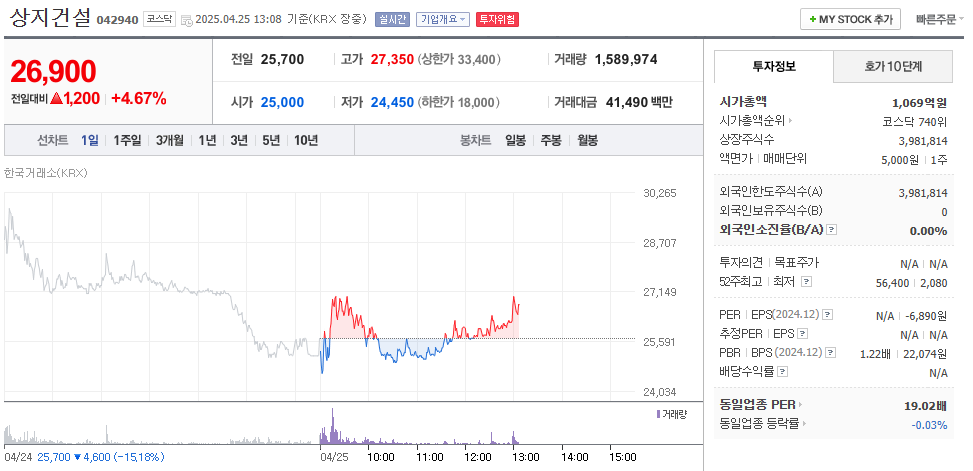Open help icon next to PER EPS(2024.12)
This screenshot has height=471, width=973.
click(828, 315)
